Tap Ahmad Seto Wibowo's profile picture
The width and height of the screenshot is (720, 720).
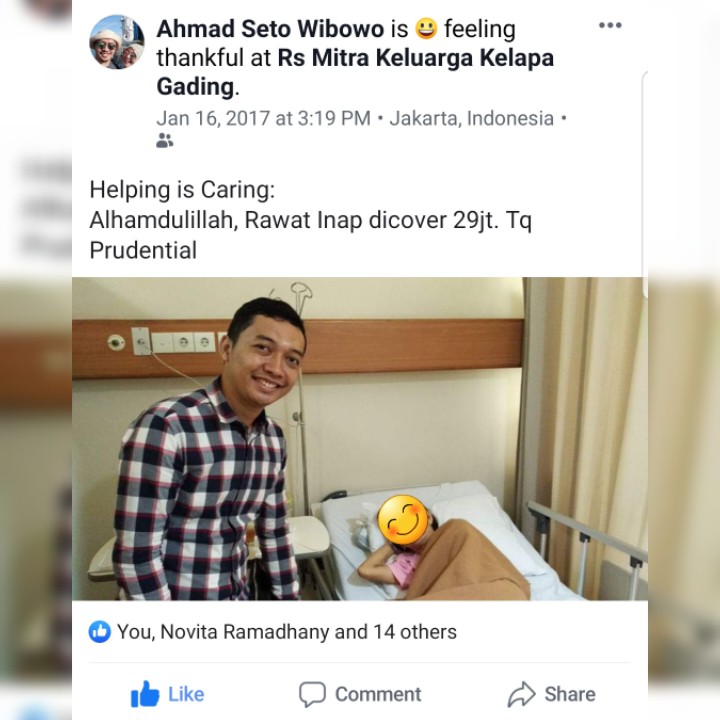[x=117, y=42]
